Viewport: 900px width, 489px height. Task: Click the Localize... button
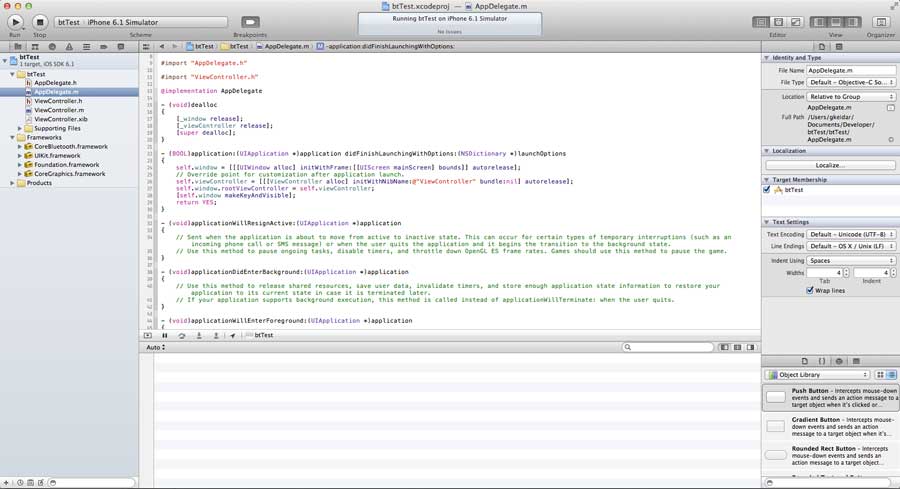[829, 165]
